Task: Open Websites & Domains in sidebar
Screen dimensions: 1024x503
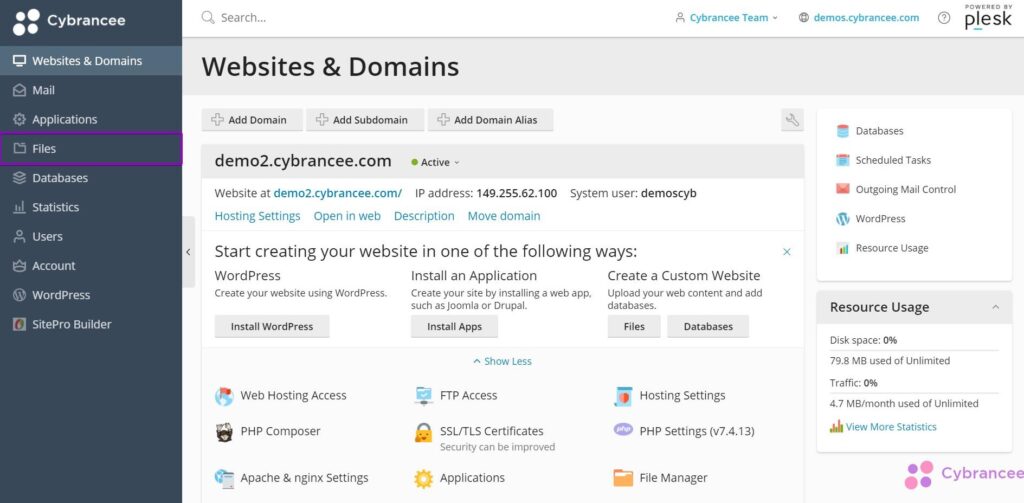Action: [x=91, y=61]
